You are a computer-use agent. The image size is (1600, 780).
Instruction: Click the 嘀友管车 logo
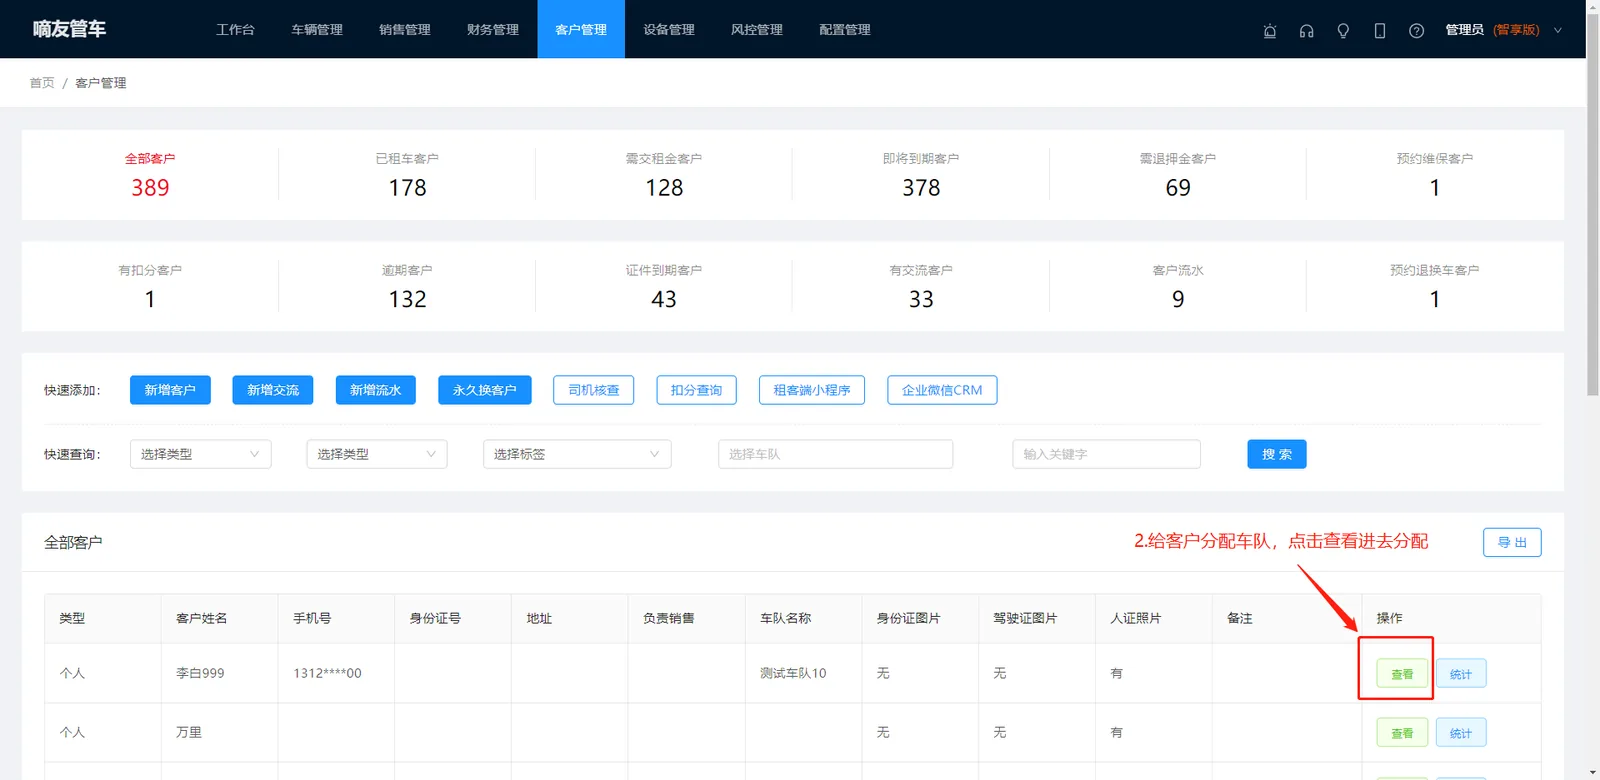pyautogui.click(x=69, y=29)
